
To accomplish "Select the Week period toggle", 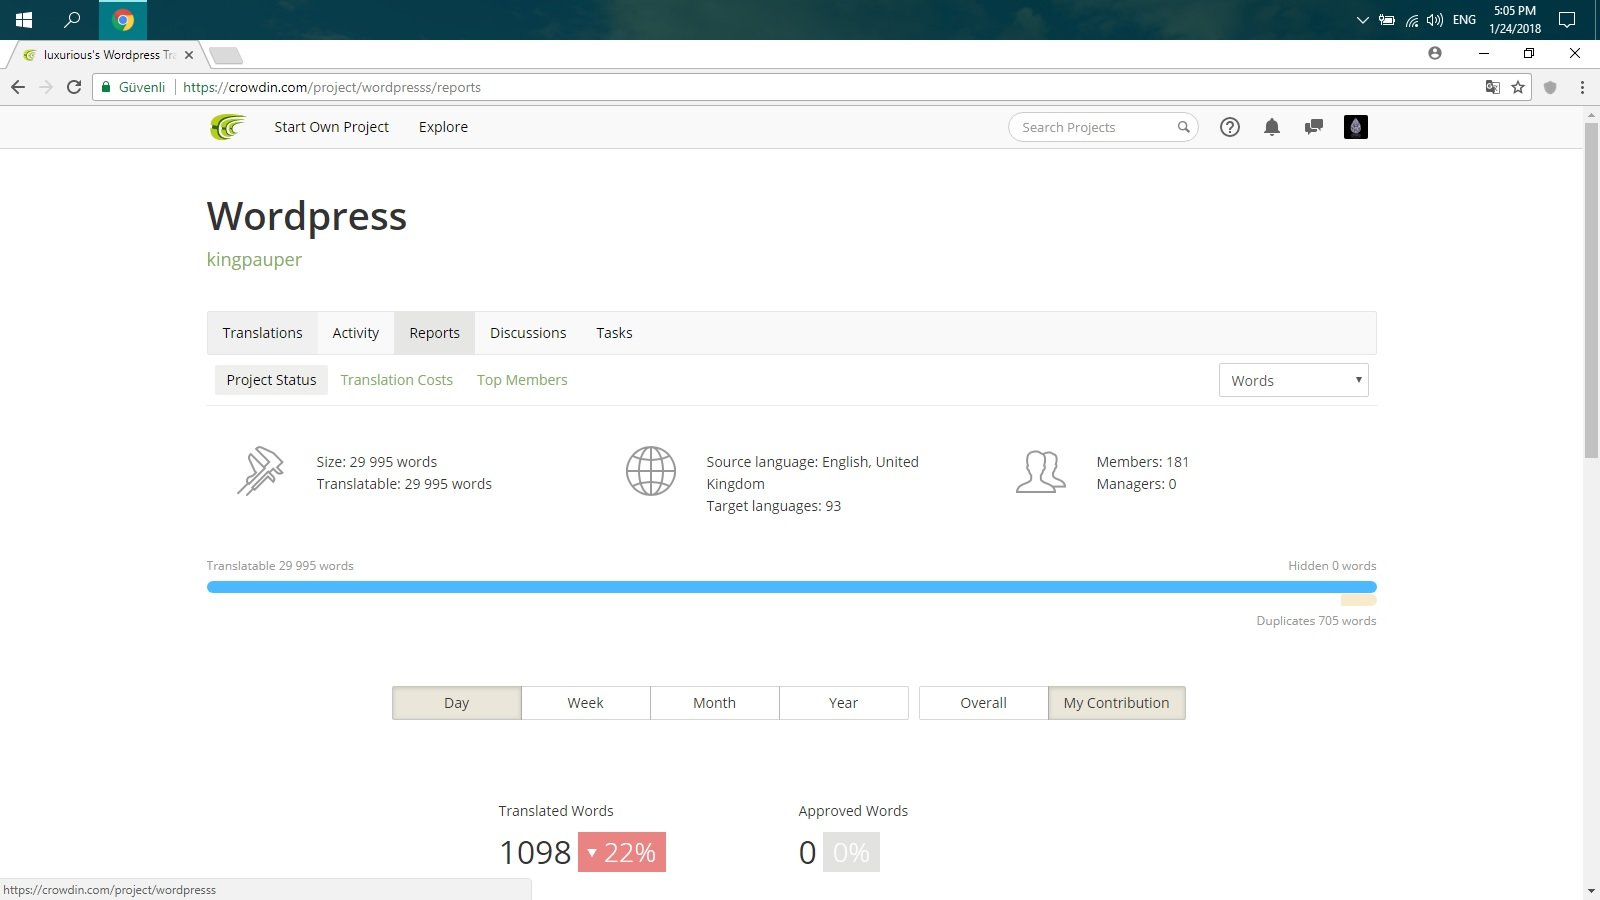I will point(585,703).
